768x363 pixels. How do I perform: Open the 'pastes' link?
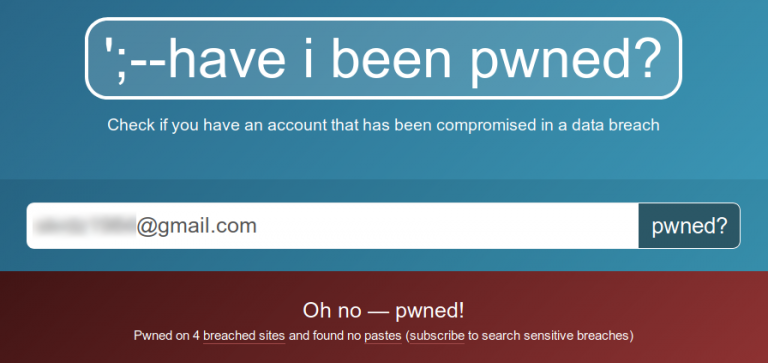pyautogui.click(x=383, y=336)
